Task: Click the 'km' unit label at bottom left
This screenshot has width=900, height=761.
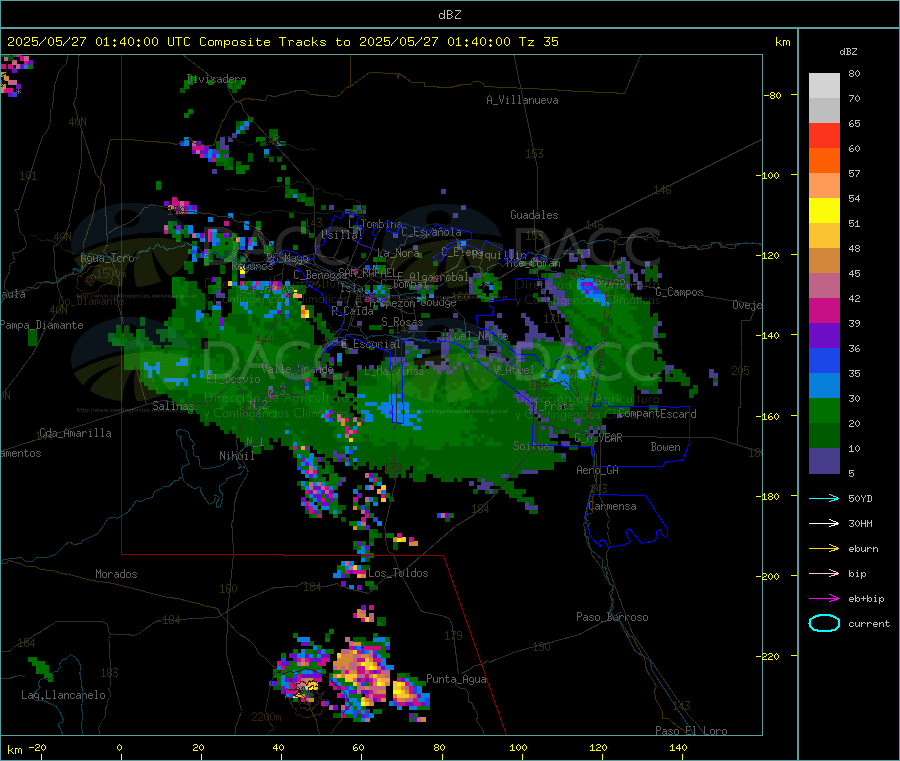Action: (14, 750)
